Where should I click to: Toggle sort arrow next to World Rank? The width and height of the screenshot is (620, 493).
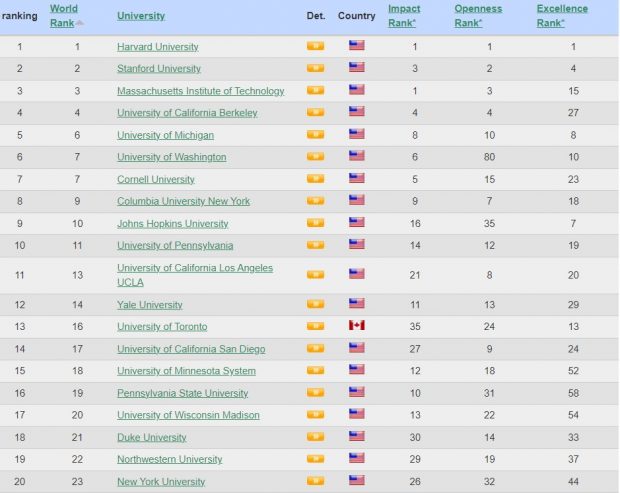[x=79, y=23]
